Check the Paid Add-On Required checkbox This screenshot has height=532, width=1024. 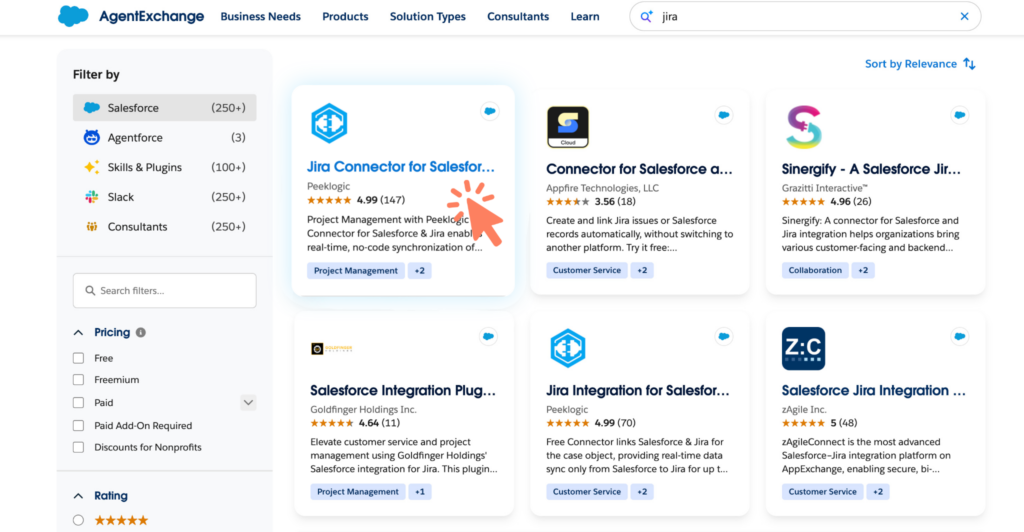click(x=78, y=426)
